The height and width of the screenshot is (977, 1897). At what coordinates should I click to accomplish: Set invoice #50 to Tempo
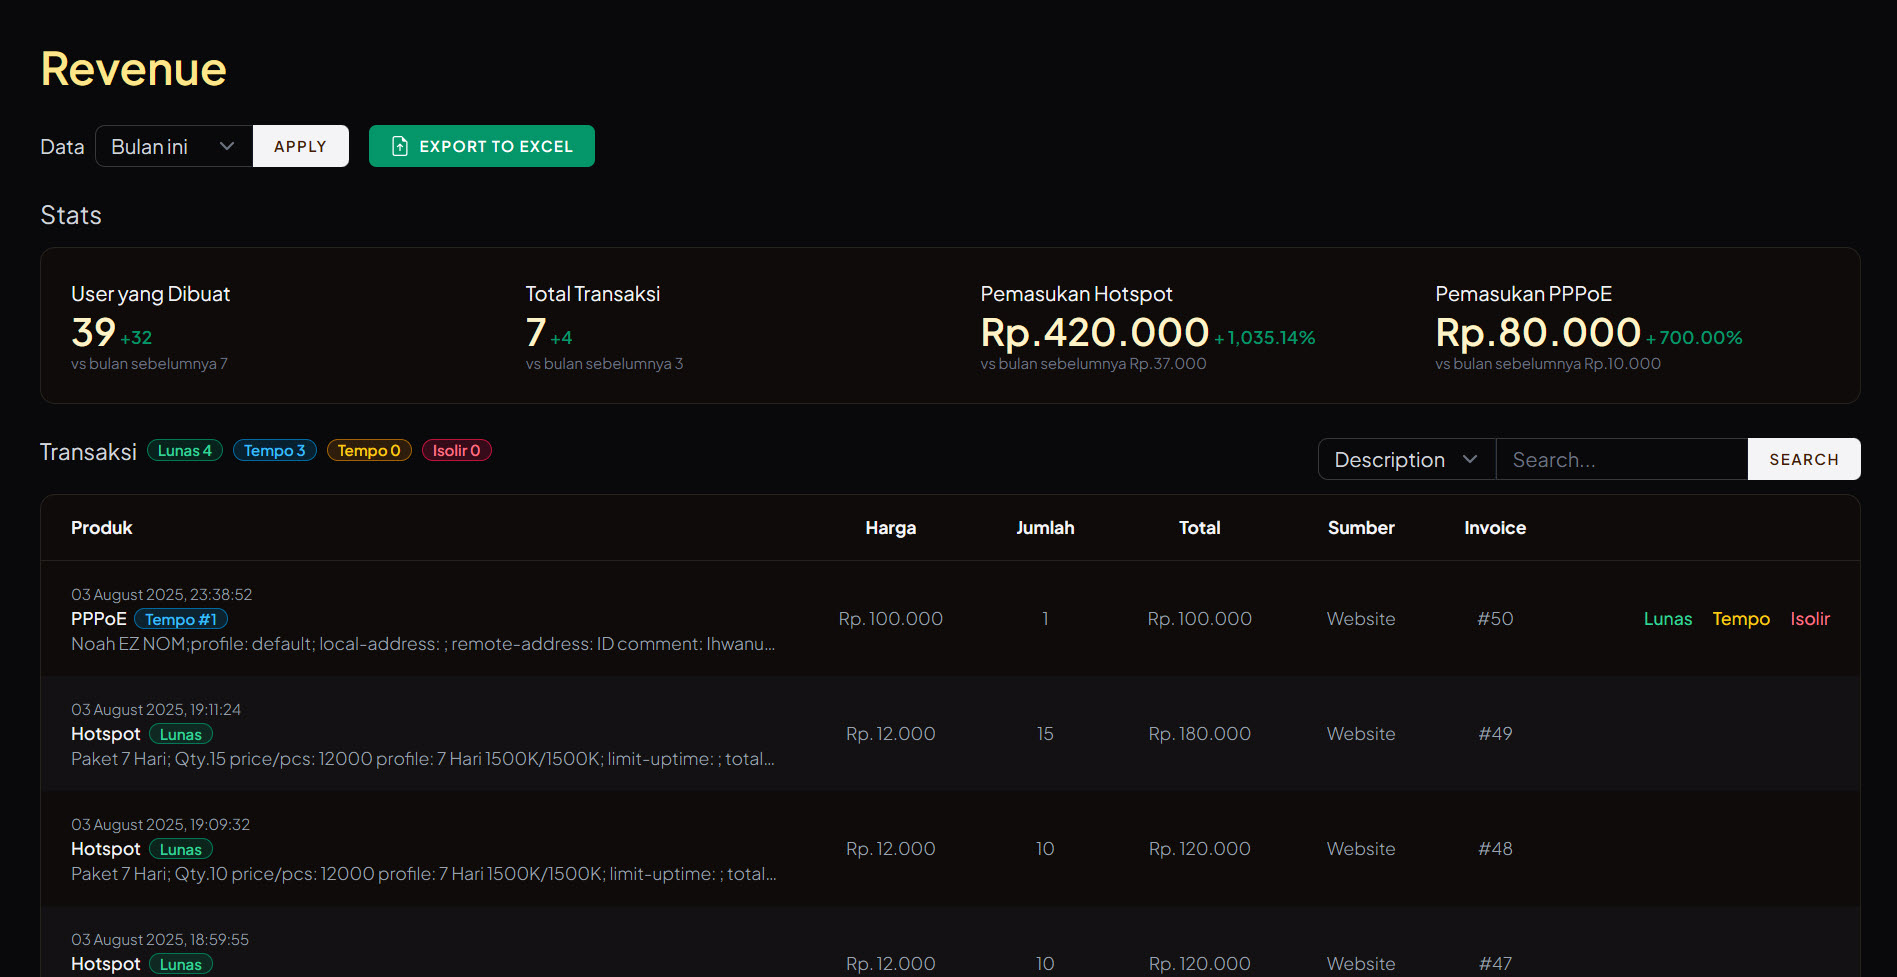click(1740, 619)
